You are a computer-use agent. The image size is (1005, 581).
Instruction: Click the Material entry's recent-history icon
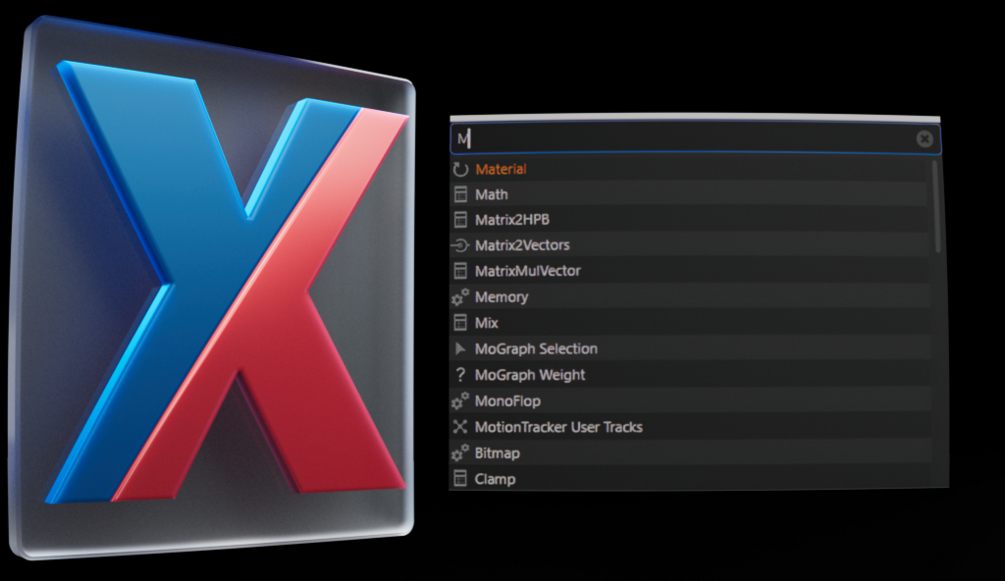pyautogui.click(x=460, y=169)
